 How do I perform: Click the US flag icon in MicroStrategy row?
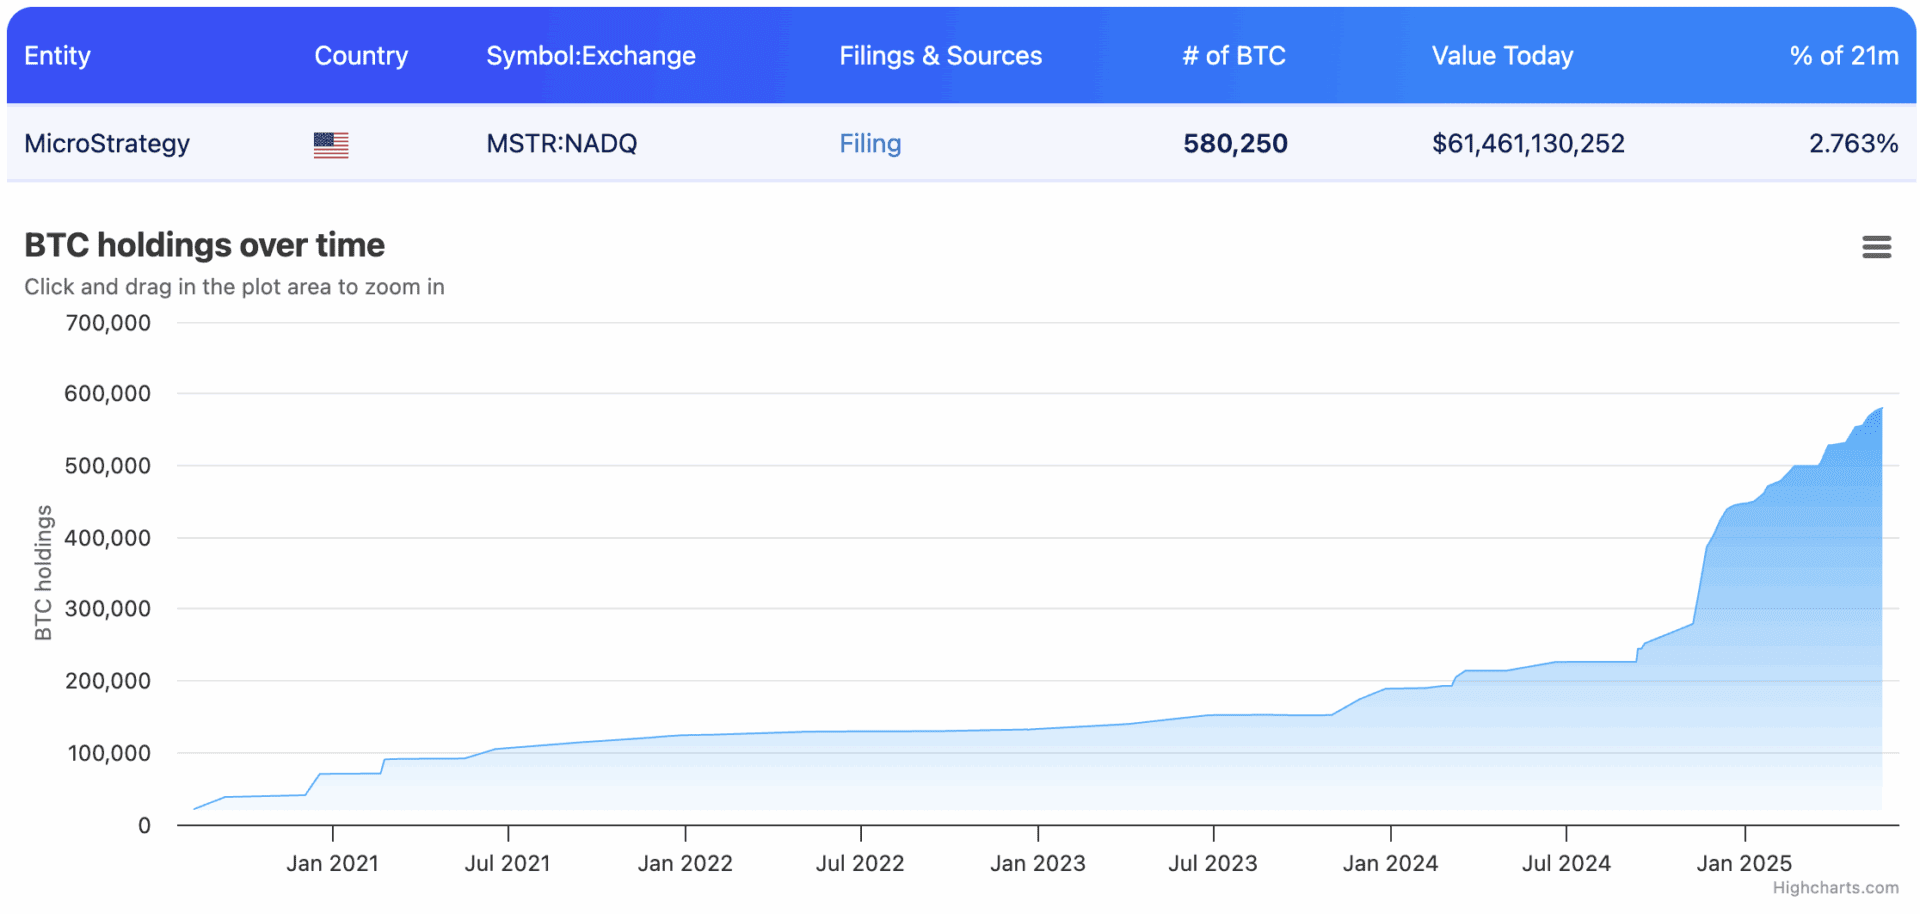tap(331, 145)
